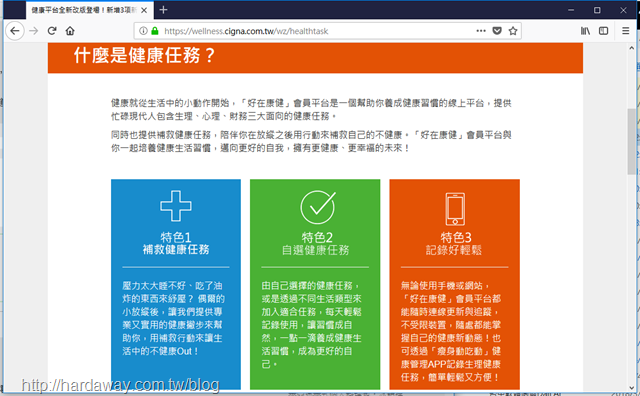The height and width of the screenshot is (396, 640).
Task: Open page actions three-dot menu
Action: [481, 31]
